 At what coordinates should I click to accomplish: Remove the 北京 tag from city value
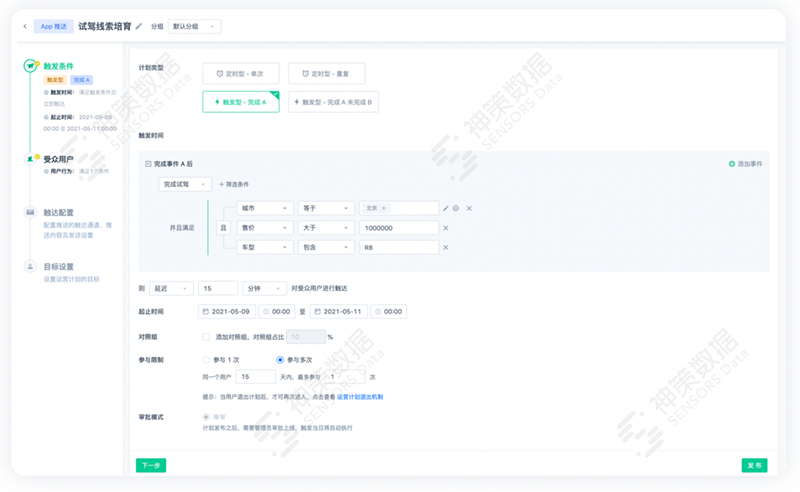click(384, 208)
